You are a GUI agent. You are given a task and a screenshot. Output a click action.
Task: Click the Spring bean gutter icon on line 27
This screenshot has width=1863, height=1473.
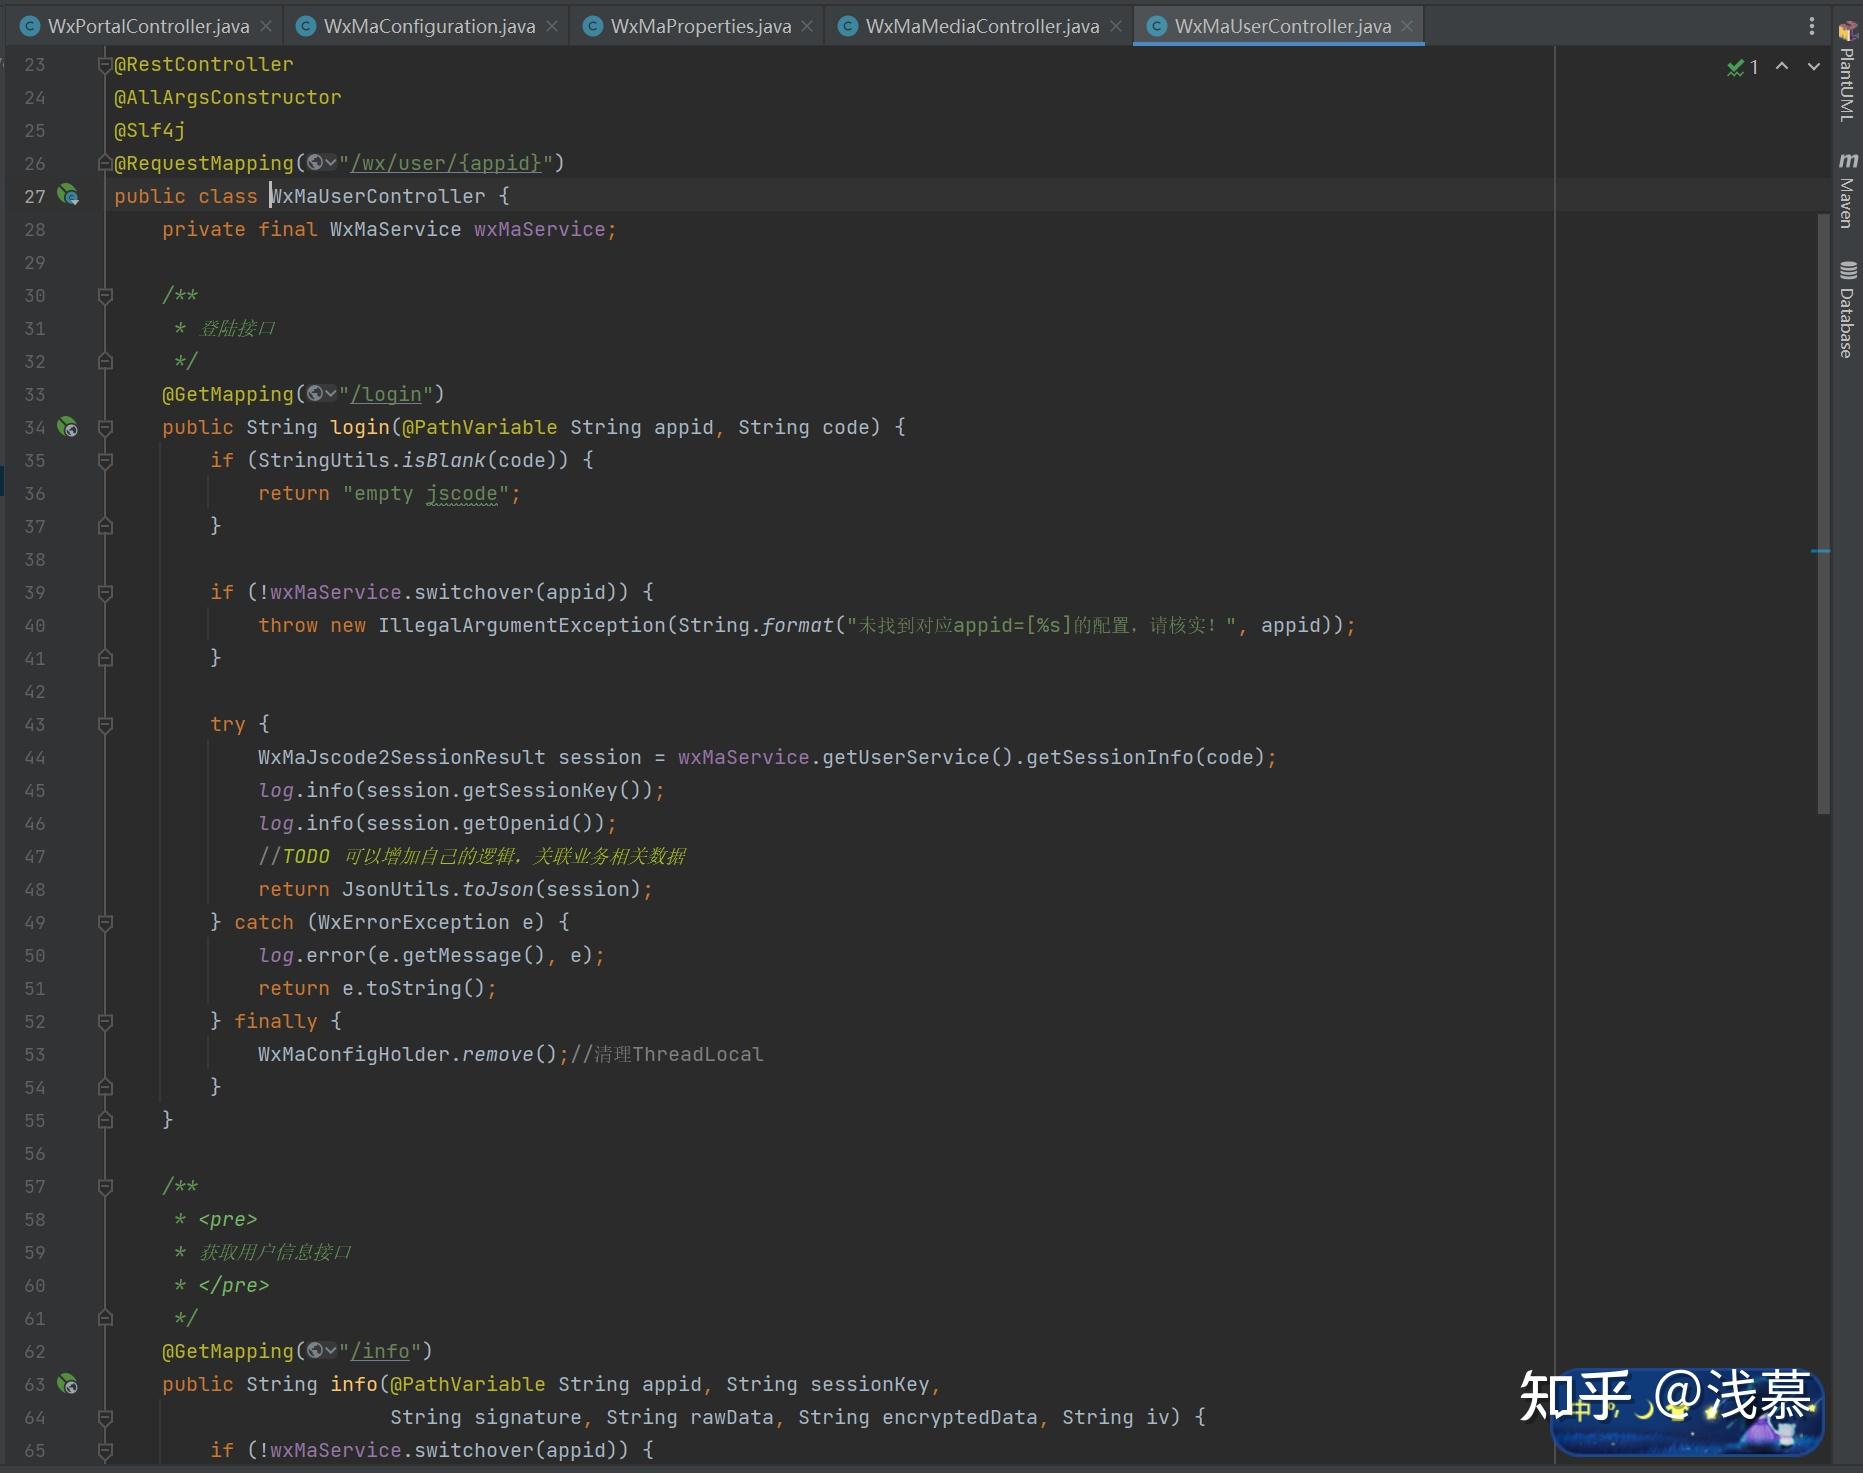tap(68, 195)
